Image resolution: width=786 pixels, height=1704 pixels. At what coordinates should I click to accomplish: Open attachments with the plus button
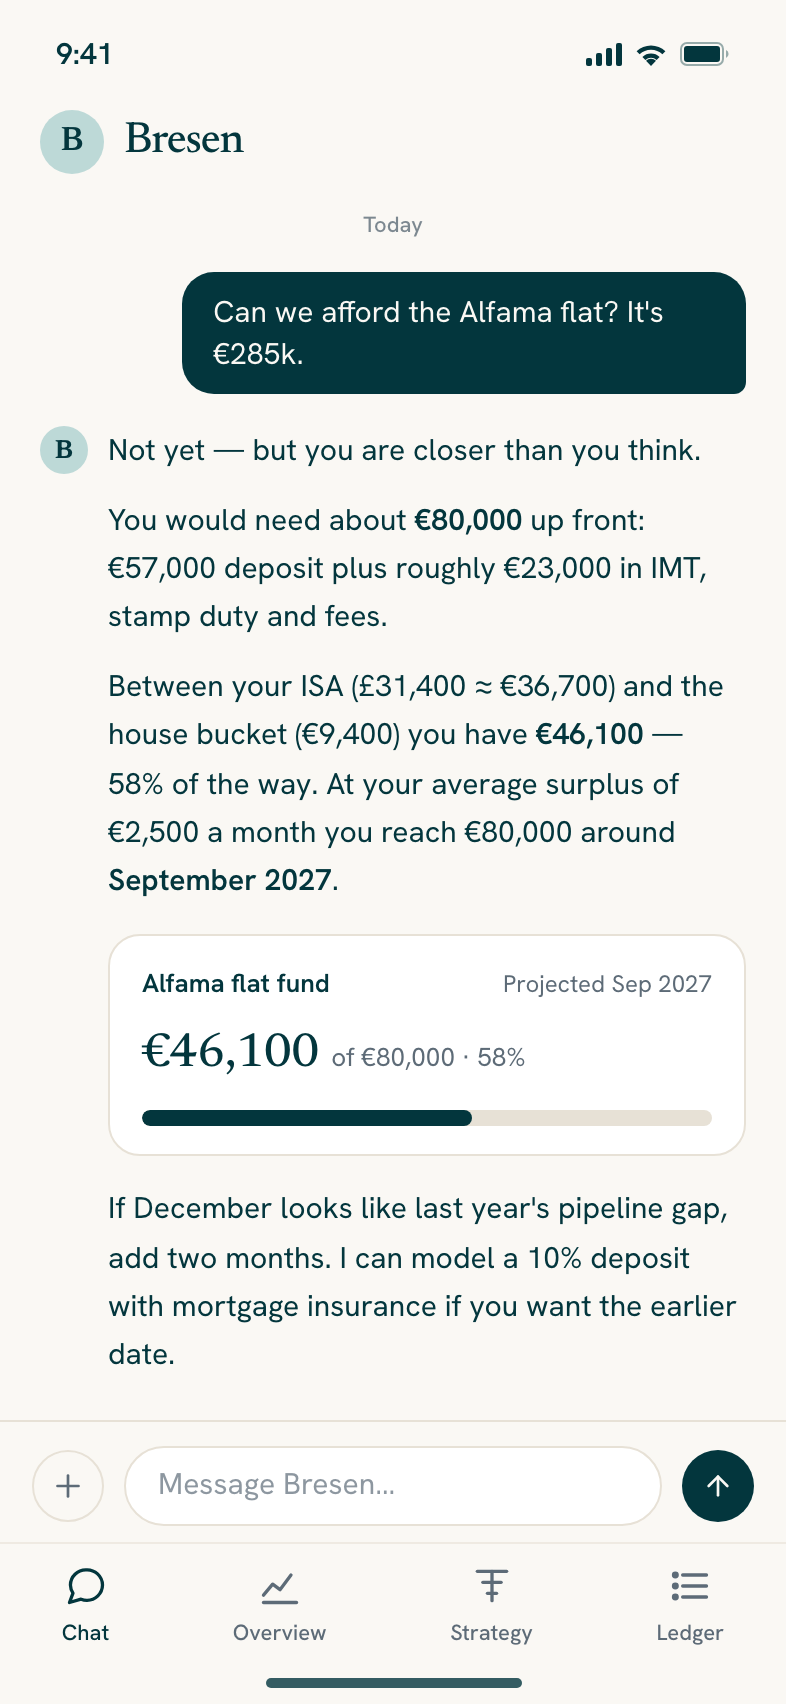coord(68,1486)
